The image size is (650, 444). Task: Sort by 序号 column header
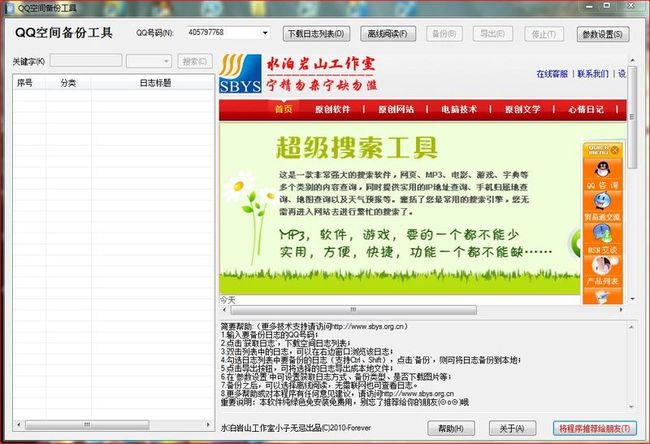[29, 83]
